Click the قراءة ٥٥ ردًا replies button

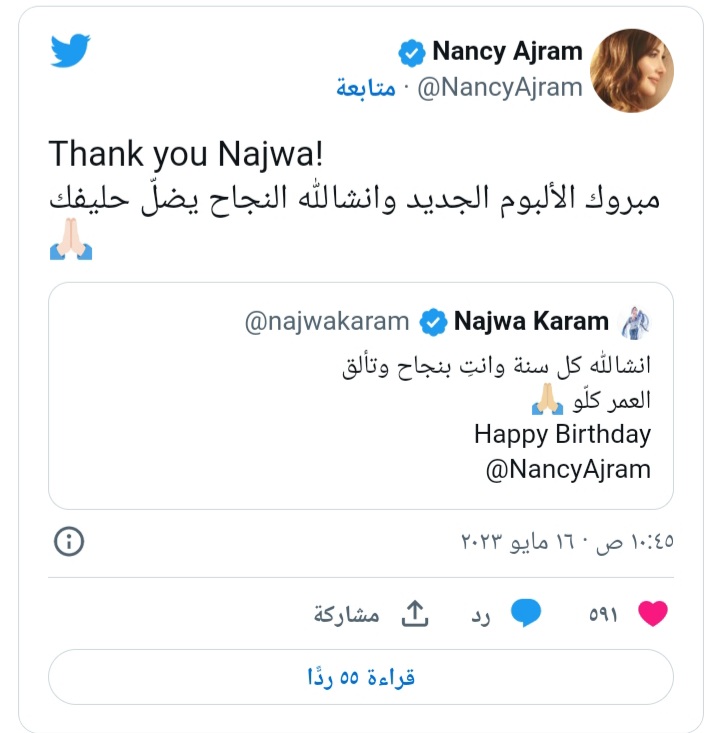click(361, 677)
